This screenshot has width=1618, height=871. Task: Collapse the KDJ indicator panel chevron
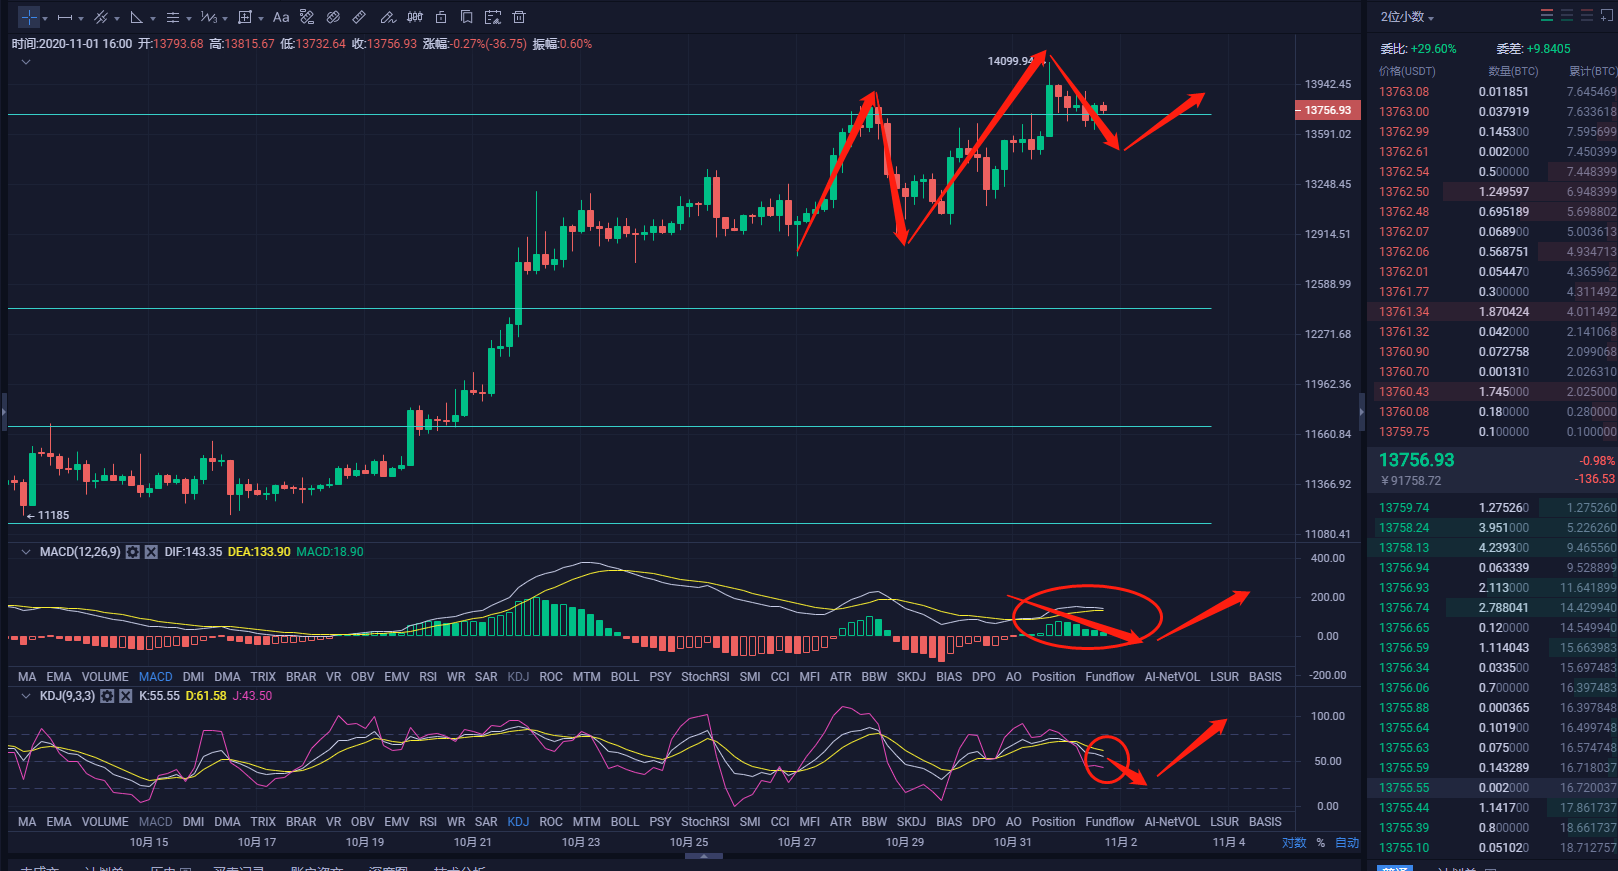[26, 696]
